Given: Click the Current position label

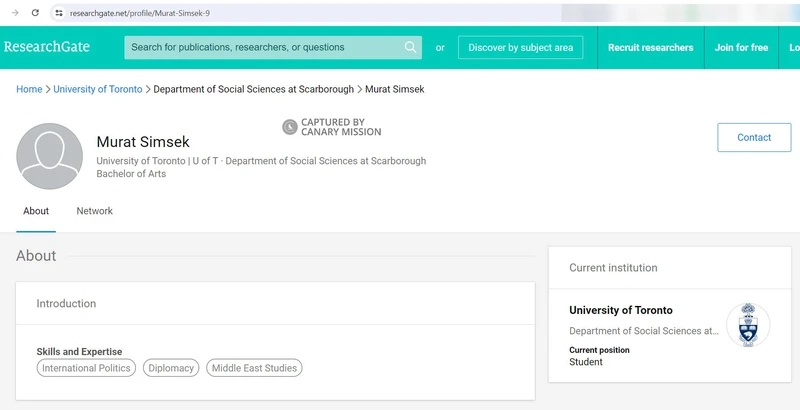Looking at the screenshot, I should tap(599, 350).
